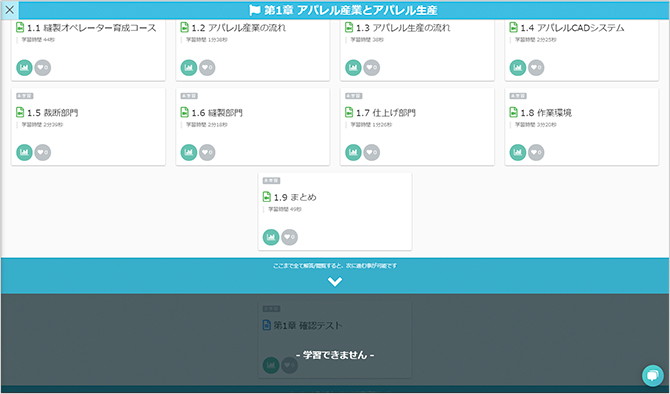Close the chapter view with X
The image size is (670, 394).
point(9,9)
